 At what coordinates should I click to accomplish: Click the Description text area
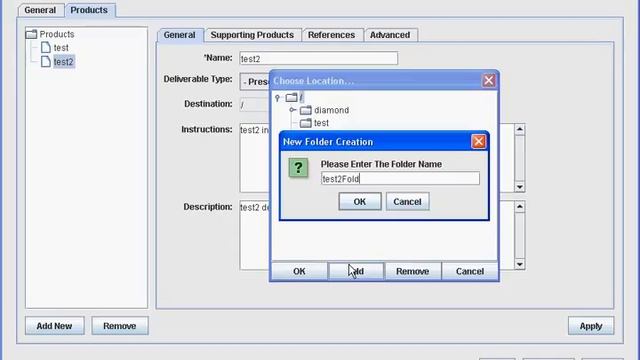[255, 235]
